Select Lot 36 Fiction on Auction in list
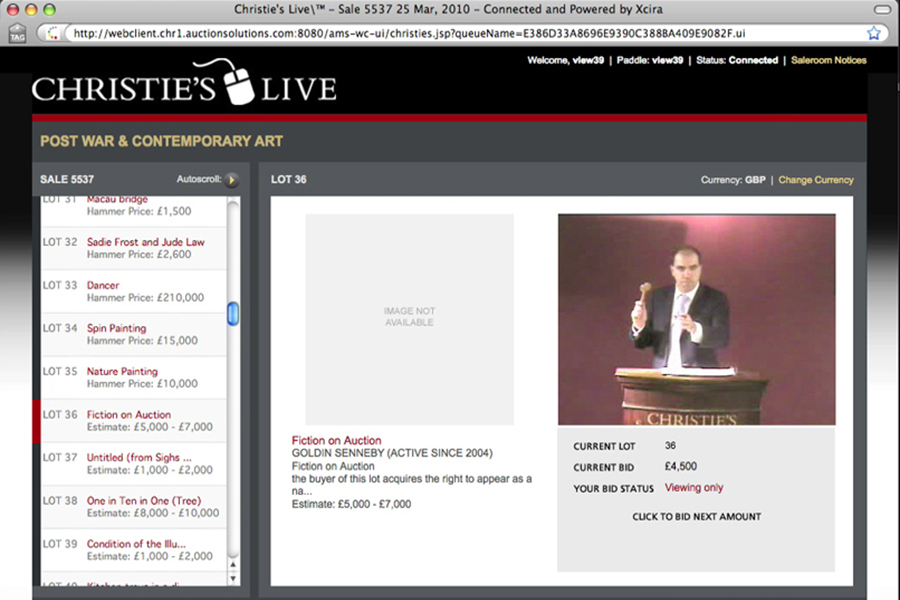This screenshot has height=600, width=900. 134,420
